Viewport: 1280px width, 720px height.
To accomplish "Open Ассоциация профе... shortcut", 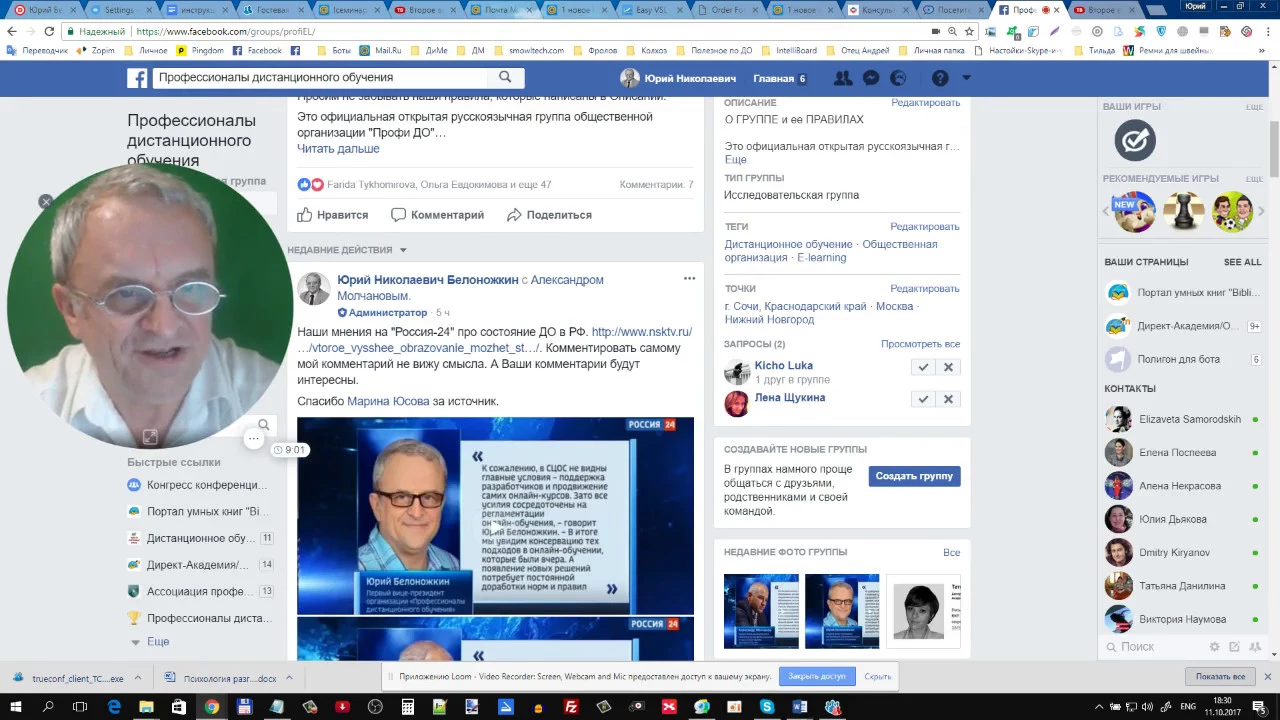I will tap(200, 591).
